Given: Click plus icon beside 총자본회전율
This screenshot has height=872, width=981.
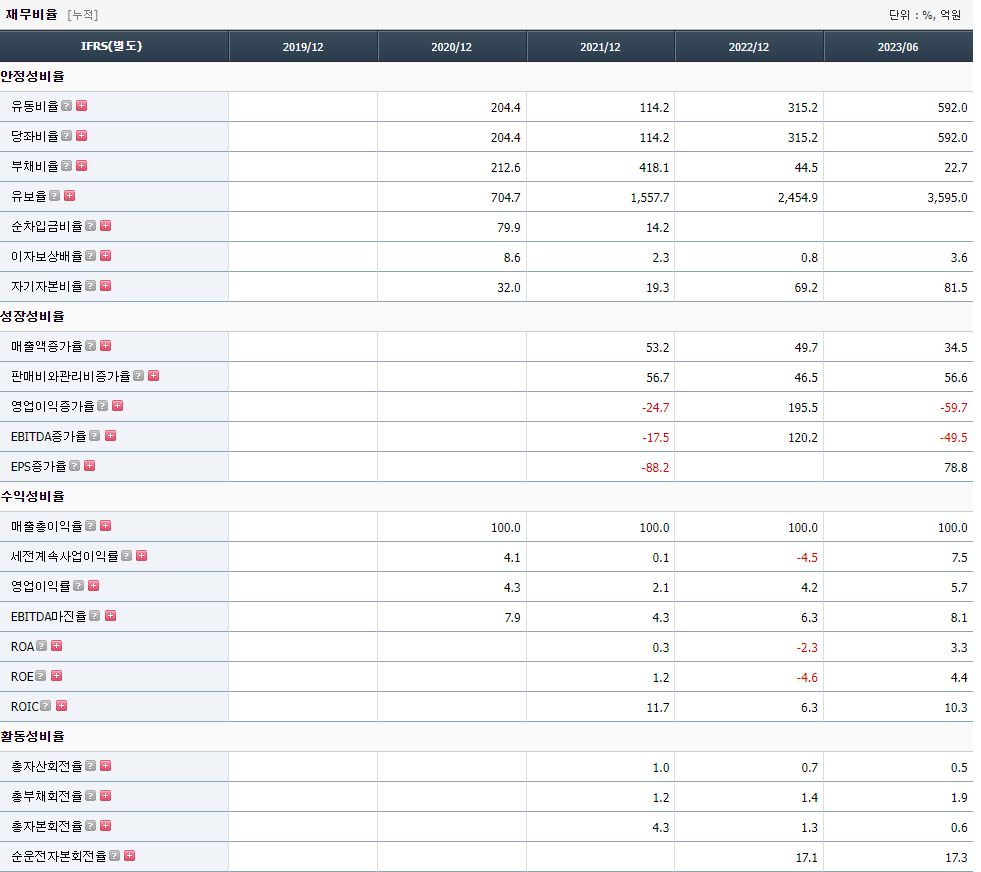Looking at the screenshot, I should 106,826.
